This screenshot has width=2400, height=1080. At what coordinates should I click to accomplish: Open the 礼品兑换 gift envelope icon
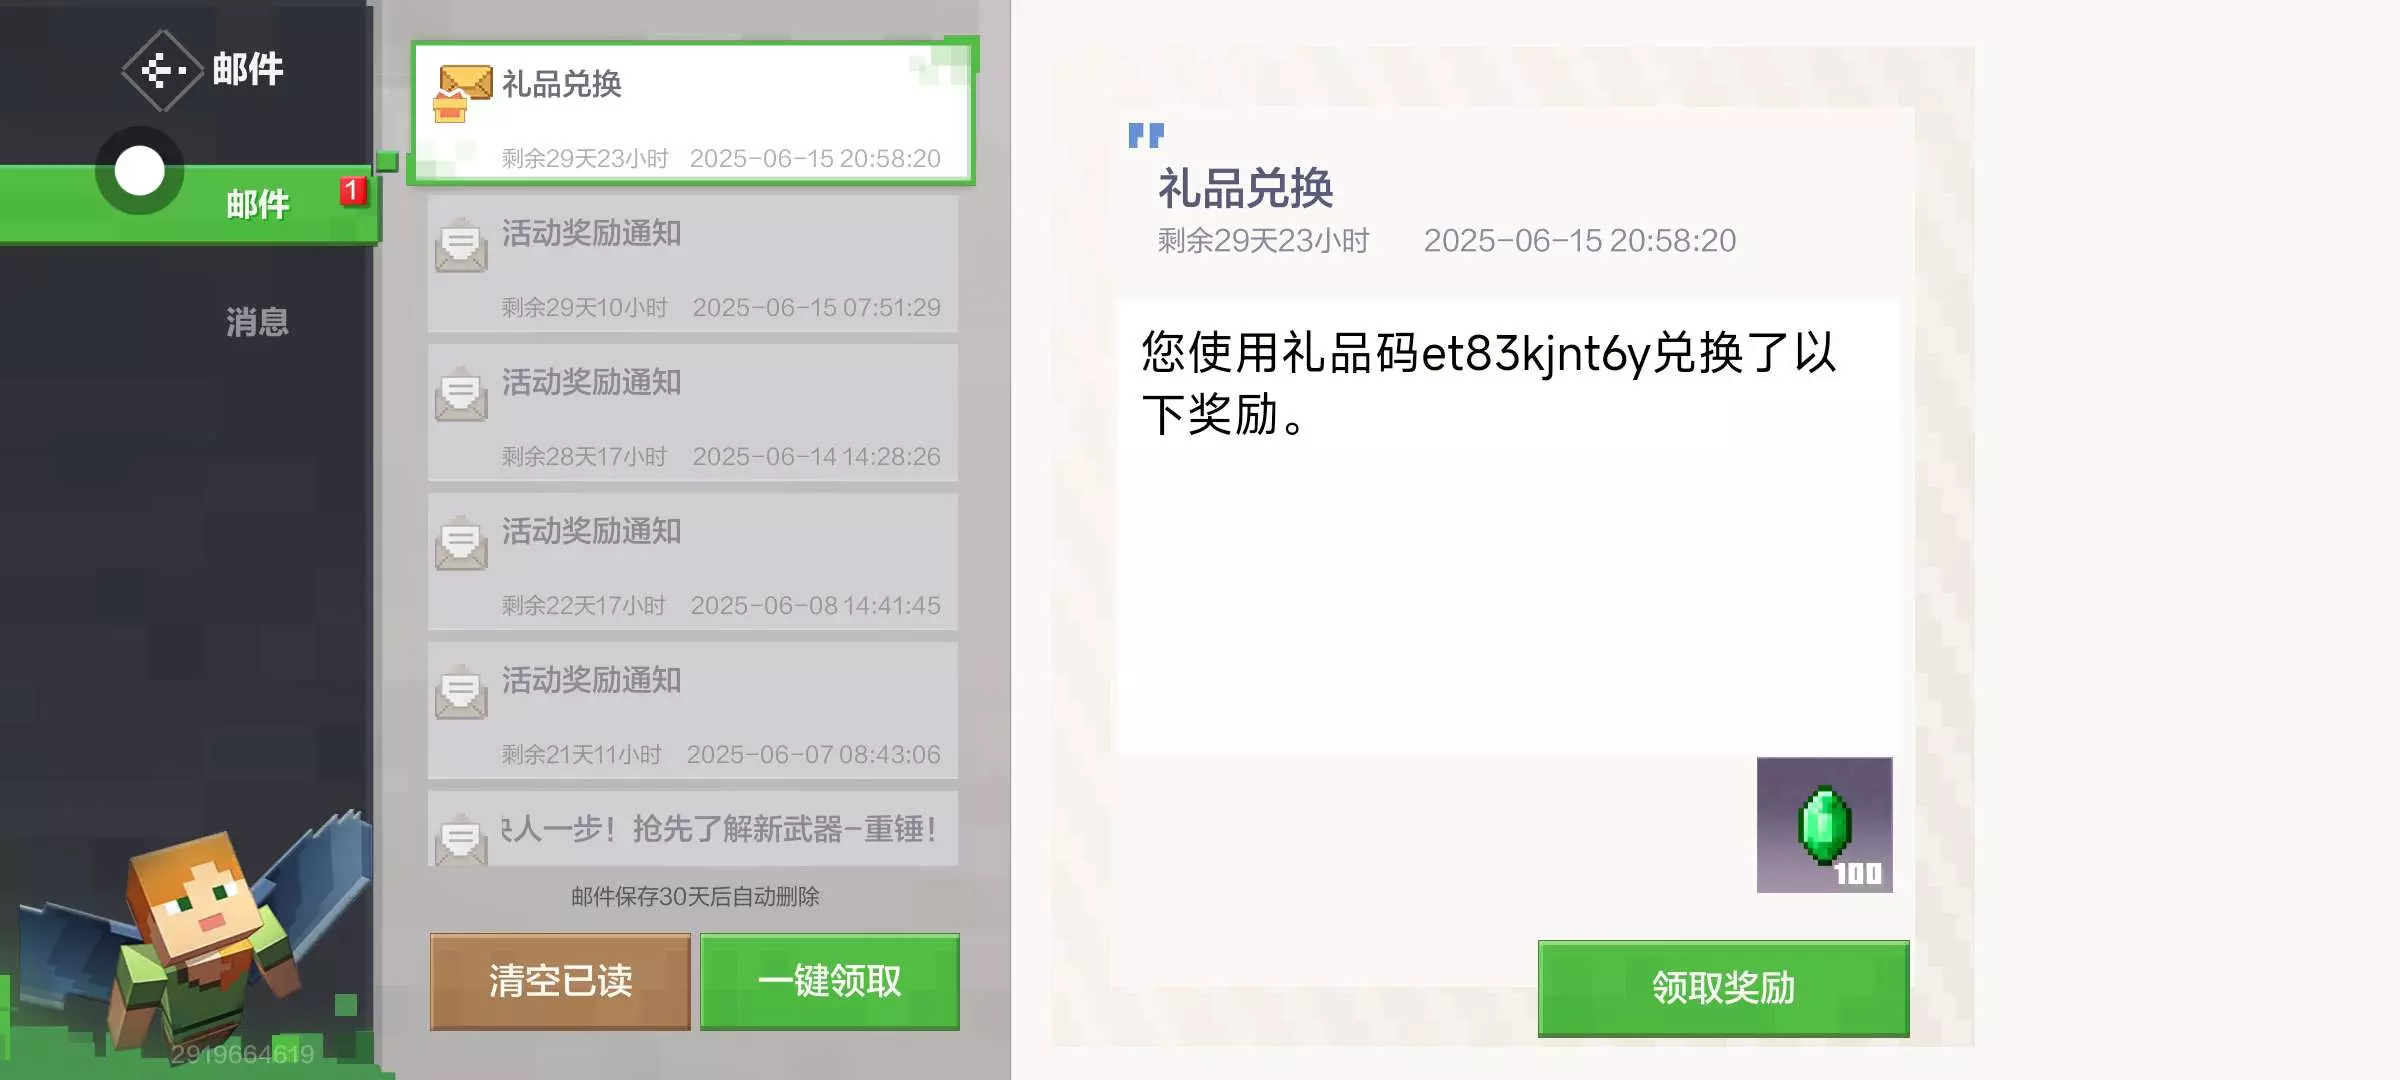click(x=462, y=92)
